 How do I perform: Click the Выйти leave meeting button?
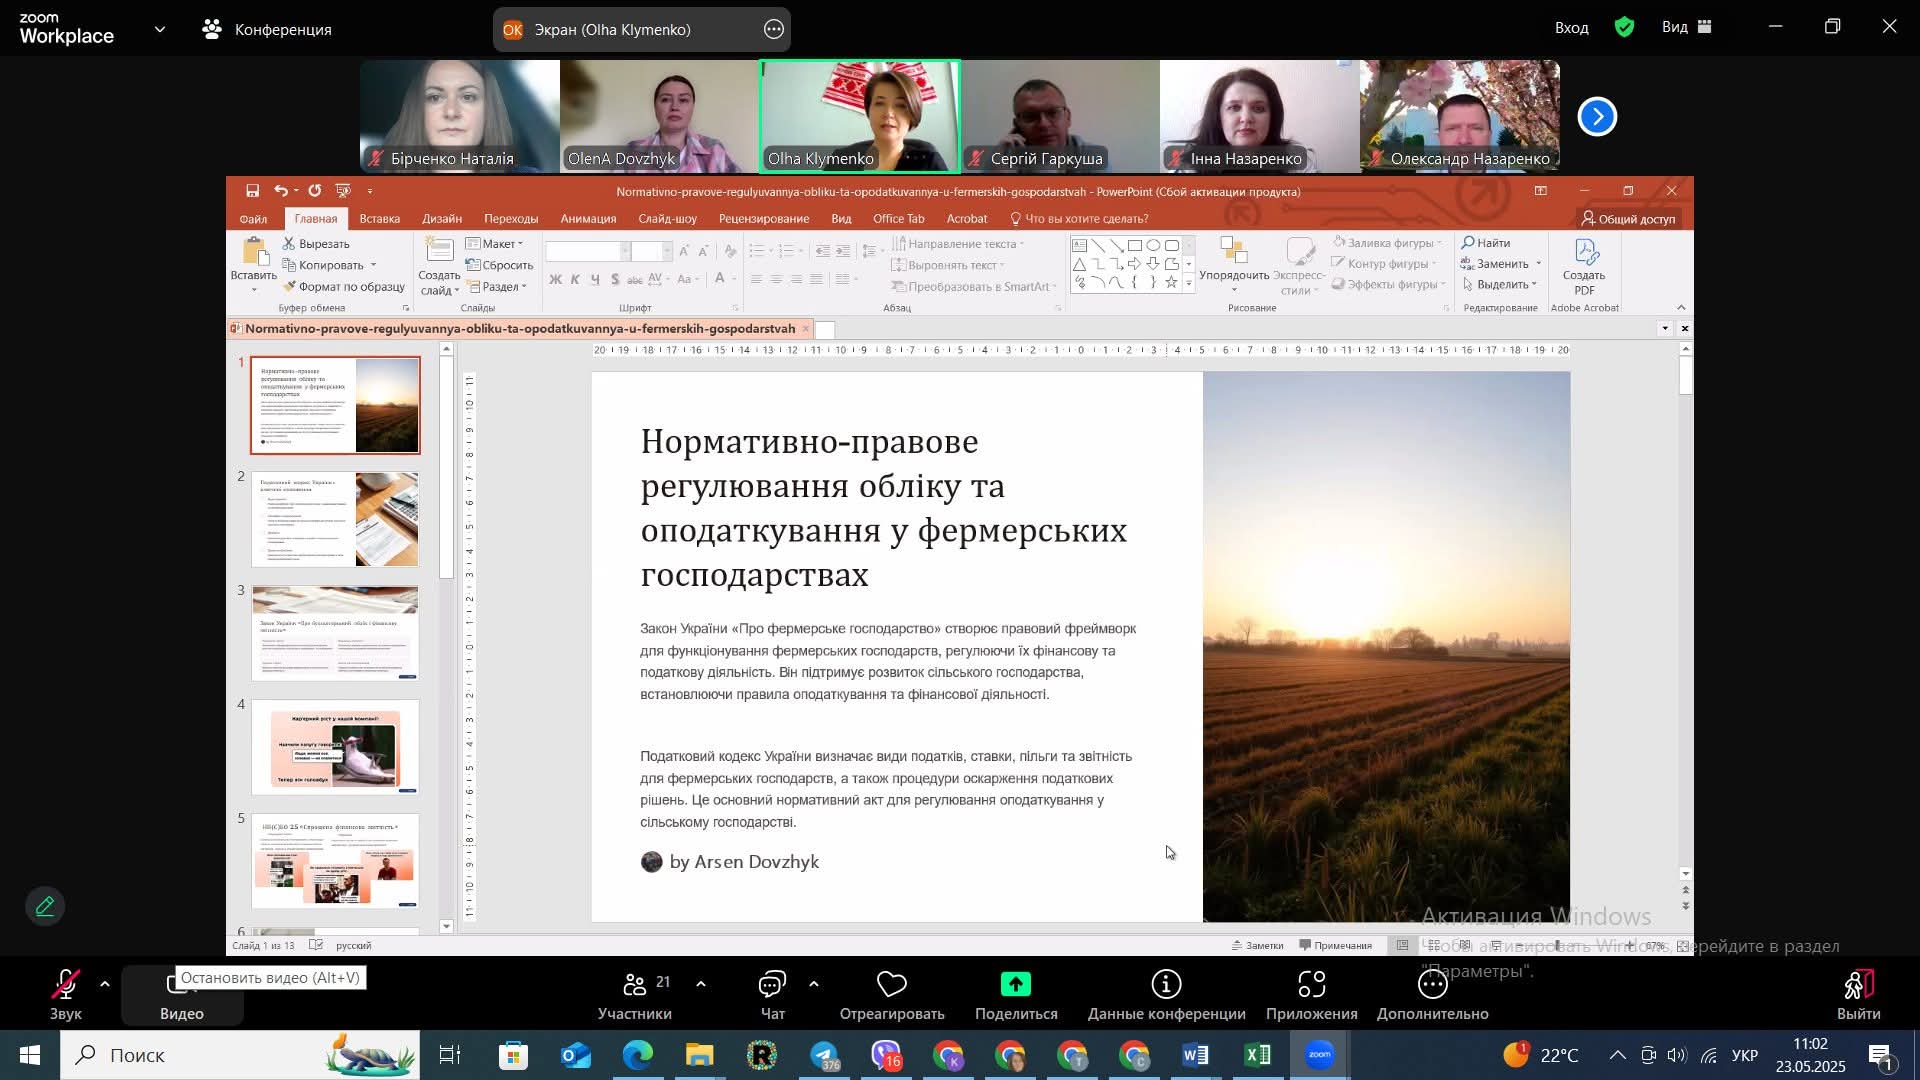point(1858,995)
